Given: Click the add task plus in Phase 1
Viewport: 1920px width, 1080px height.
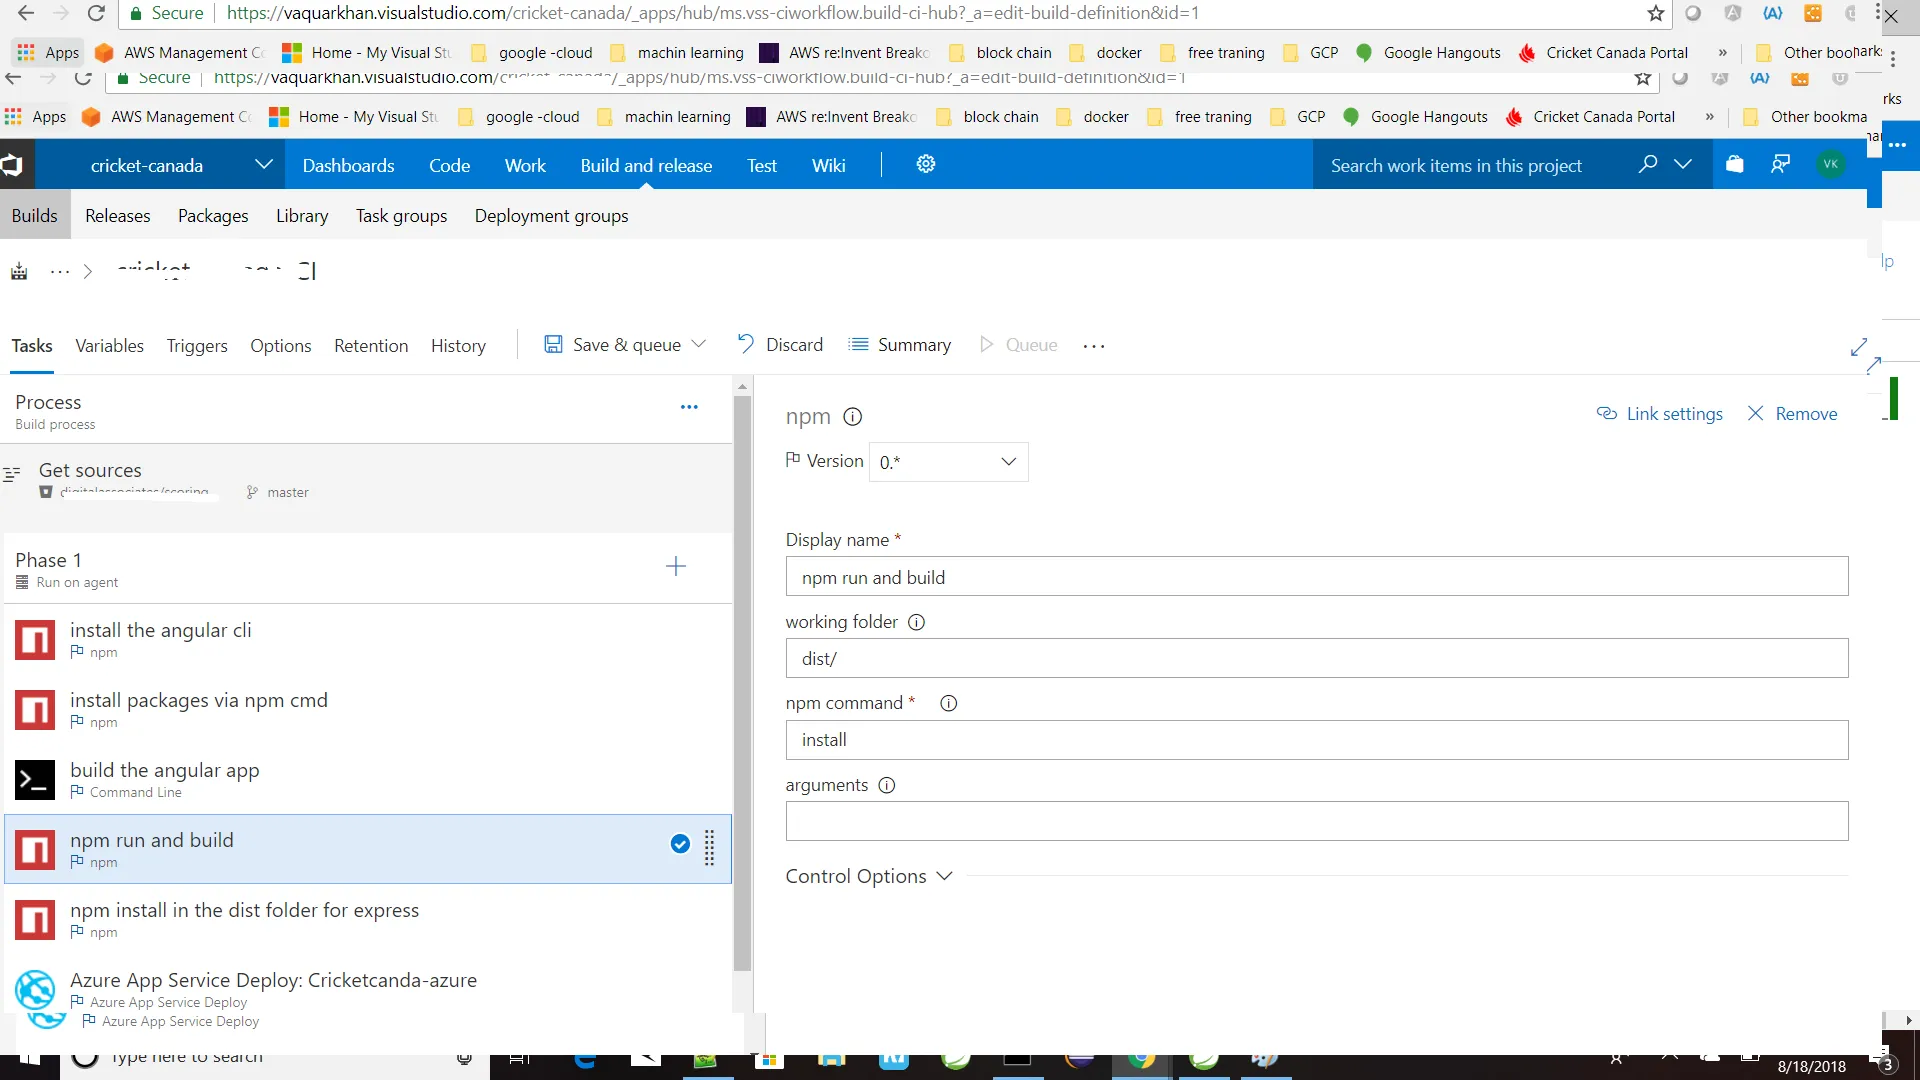Looking at the screenshot, I should [x=676, y=567].
